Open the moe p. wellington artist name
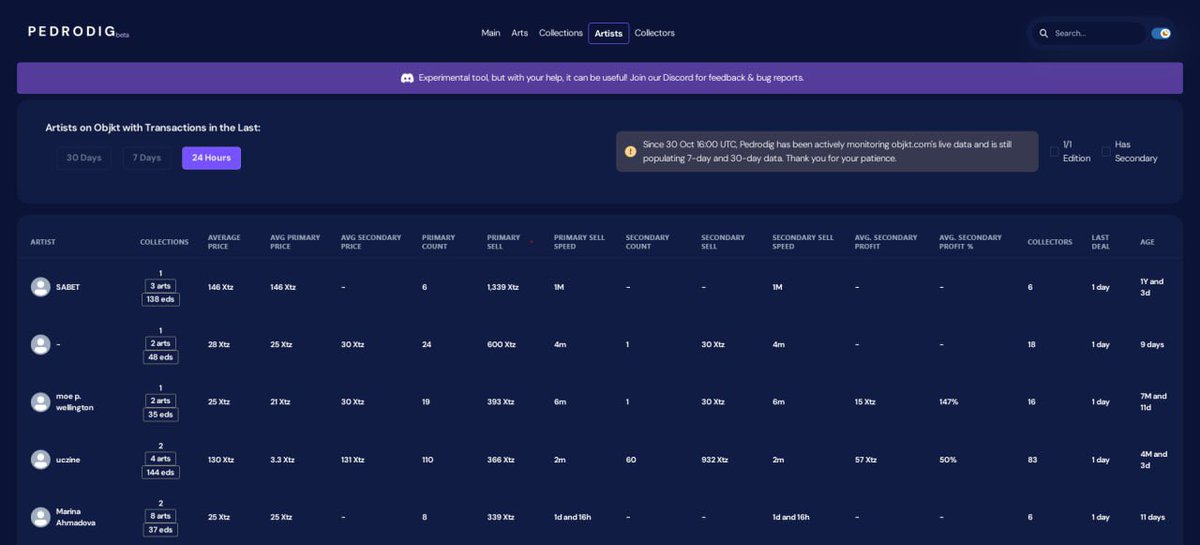The width and height of the screenshot is (1200, 545). [x=75, y=402]
